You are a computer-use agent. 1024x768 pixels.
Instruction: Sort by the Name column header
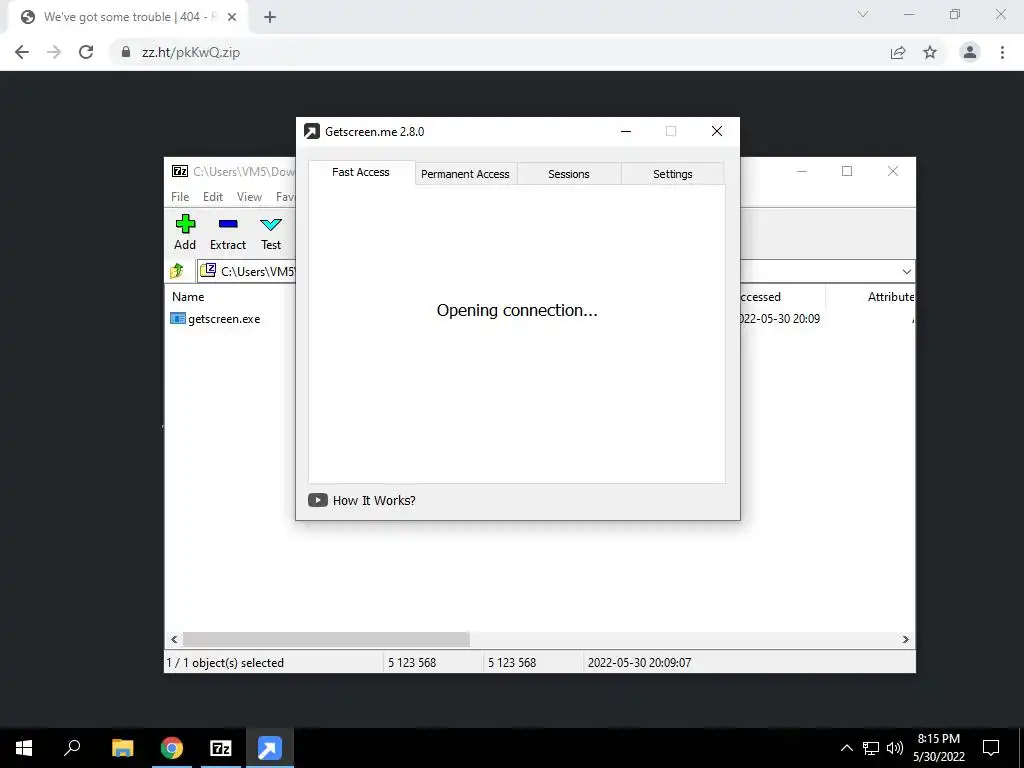click(x=188, y=296)
